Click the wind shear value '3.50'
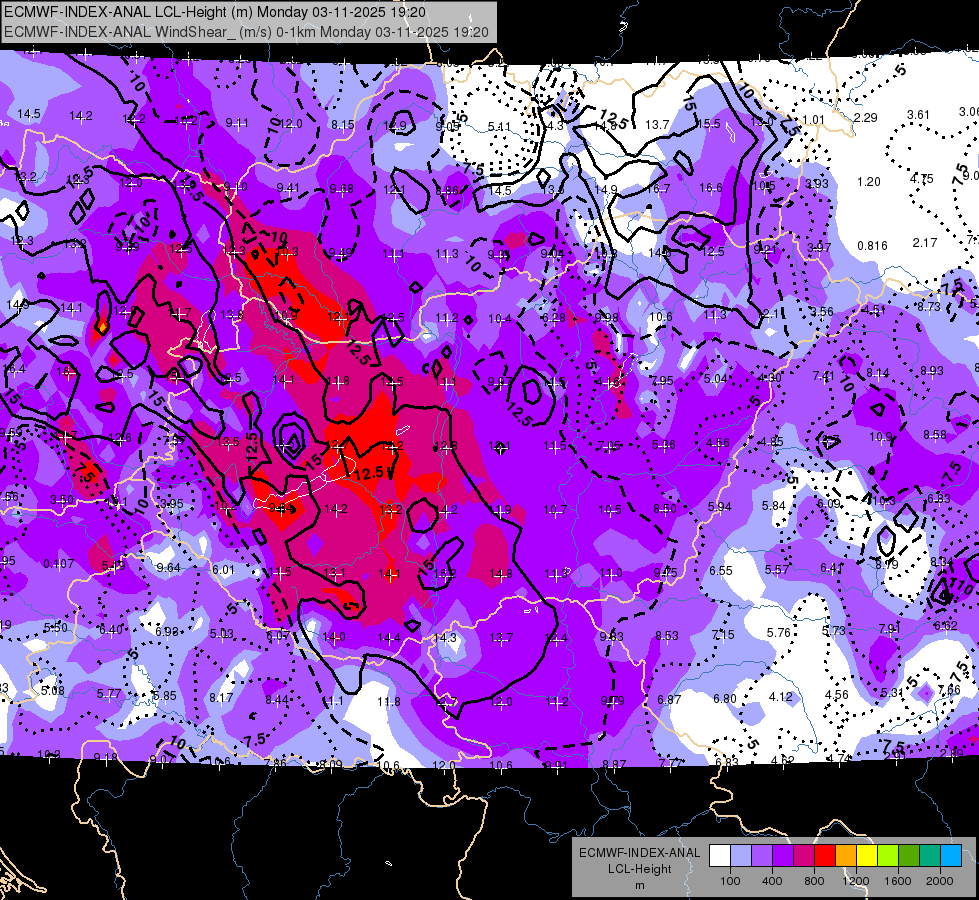This screenshot has height=900, width=979. click(x=61, y=500)
